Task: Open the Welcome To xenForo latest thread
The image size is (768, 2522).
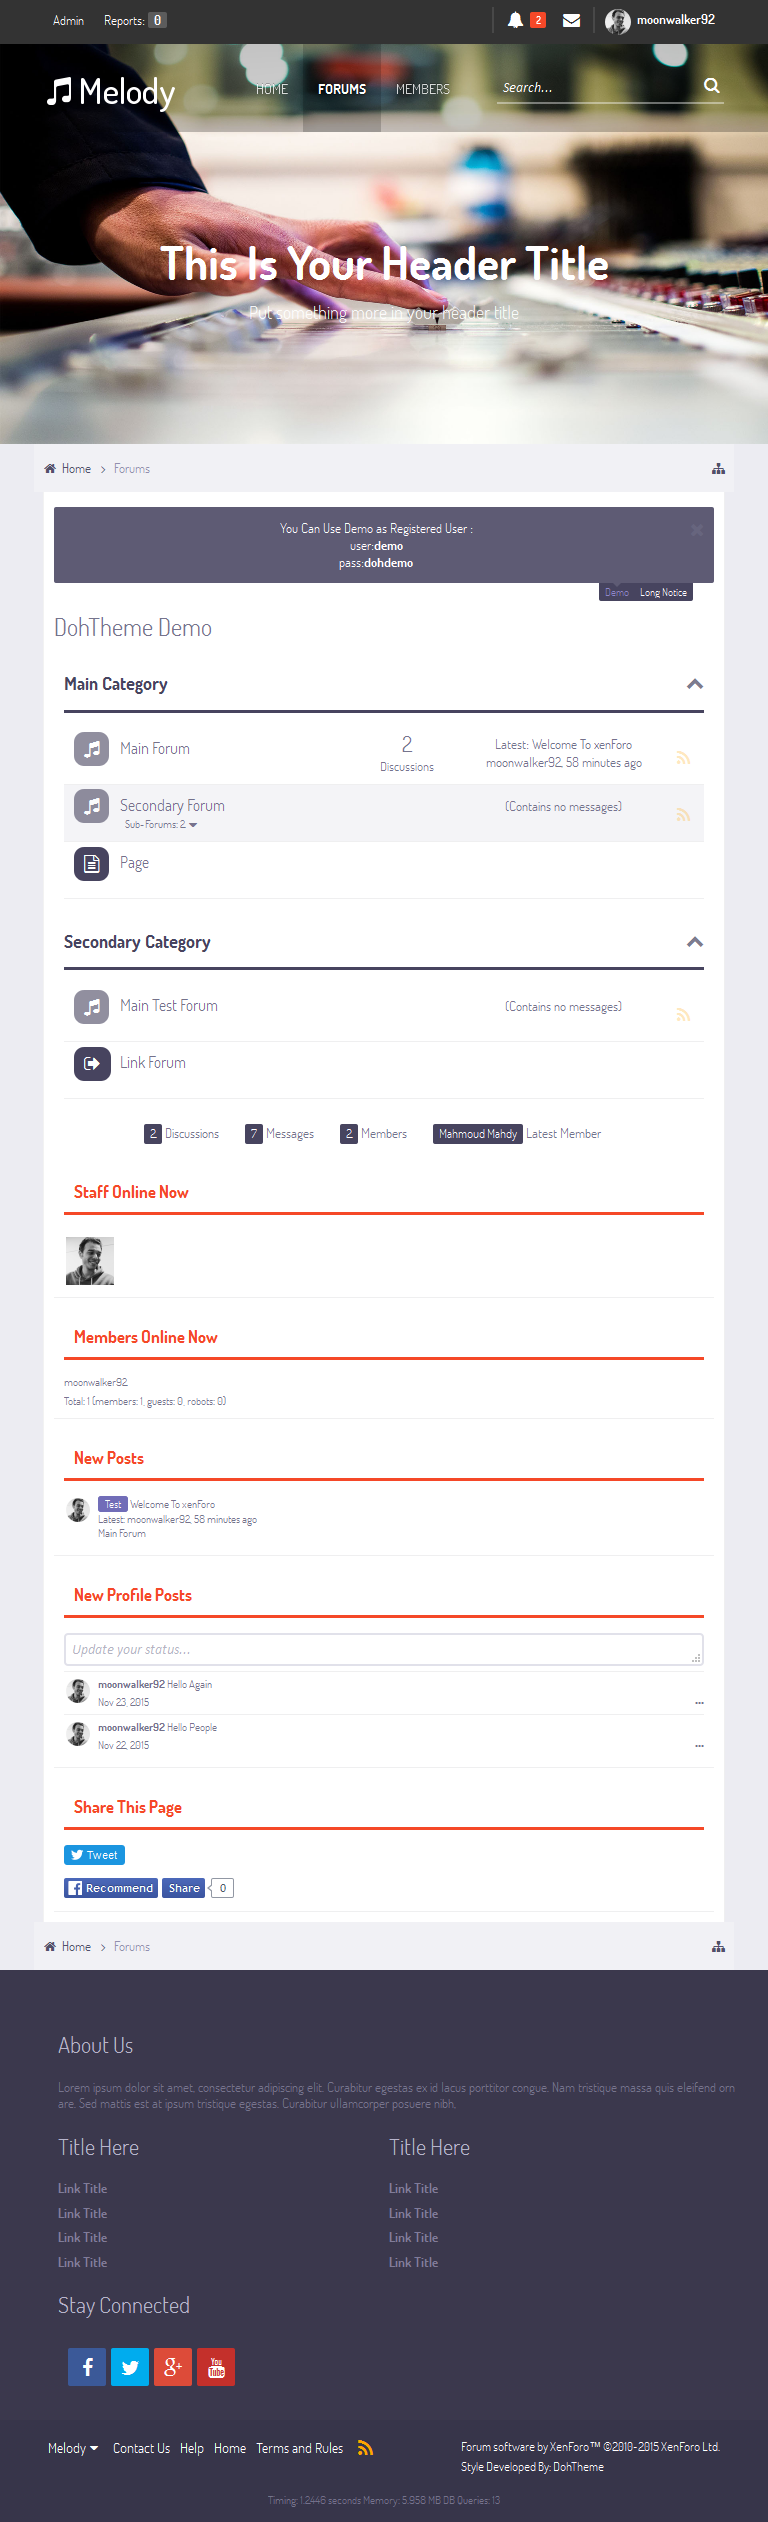Action: (x=582, y=745)
